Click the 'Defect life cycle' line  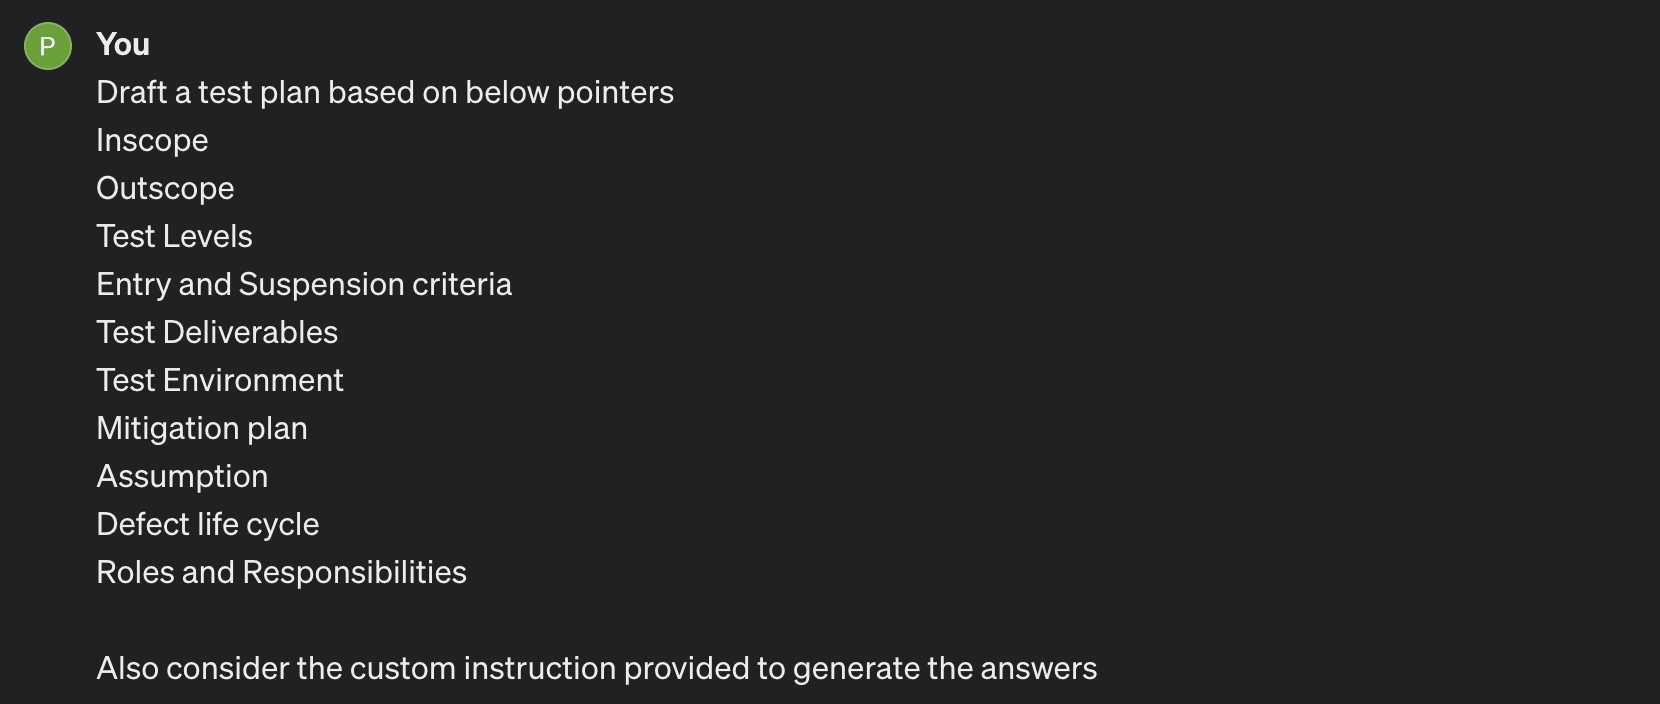(x=208, y=525)
